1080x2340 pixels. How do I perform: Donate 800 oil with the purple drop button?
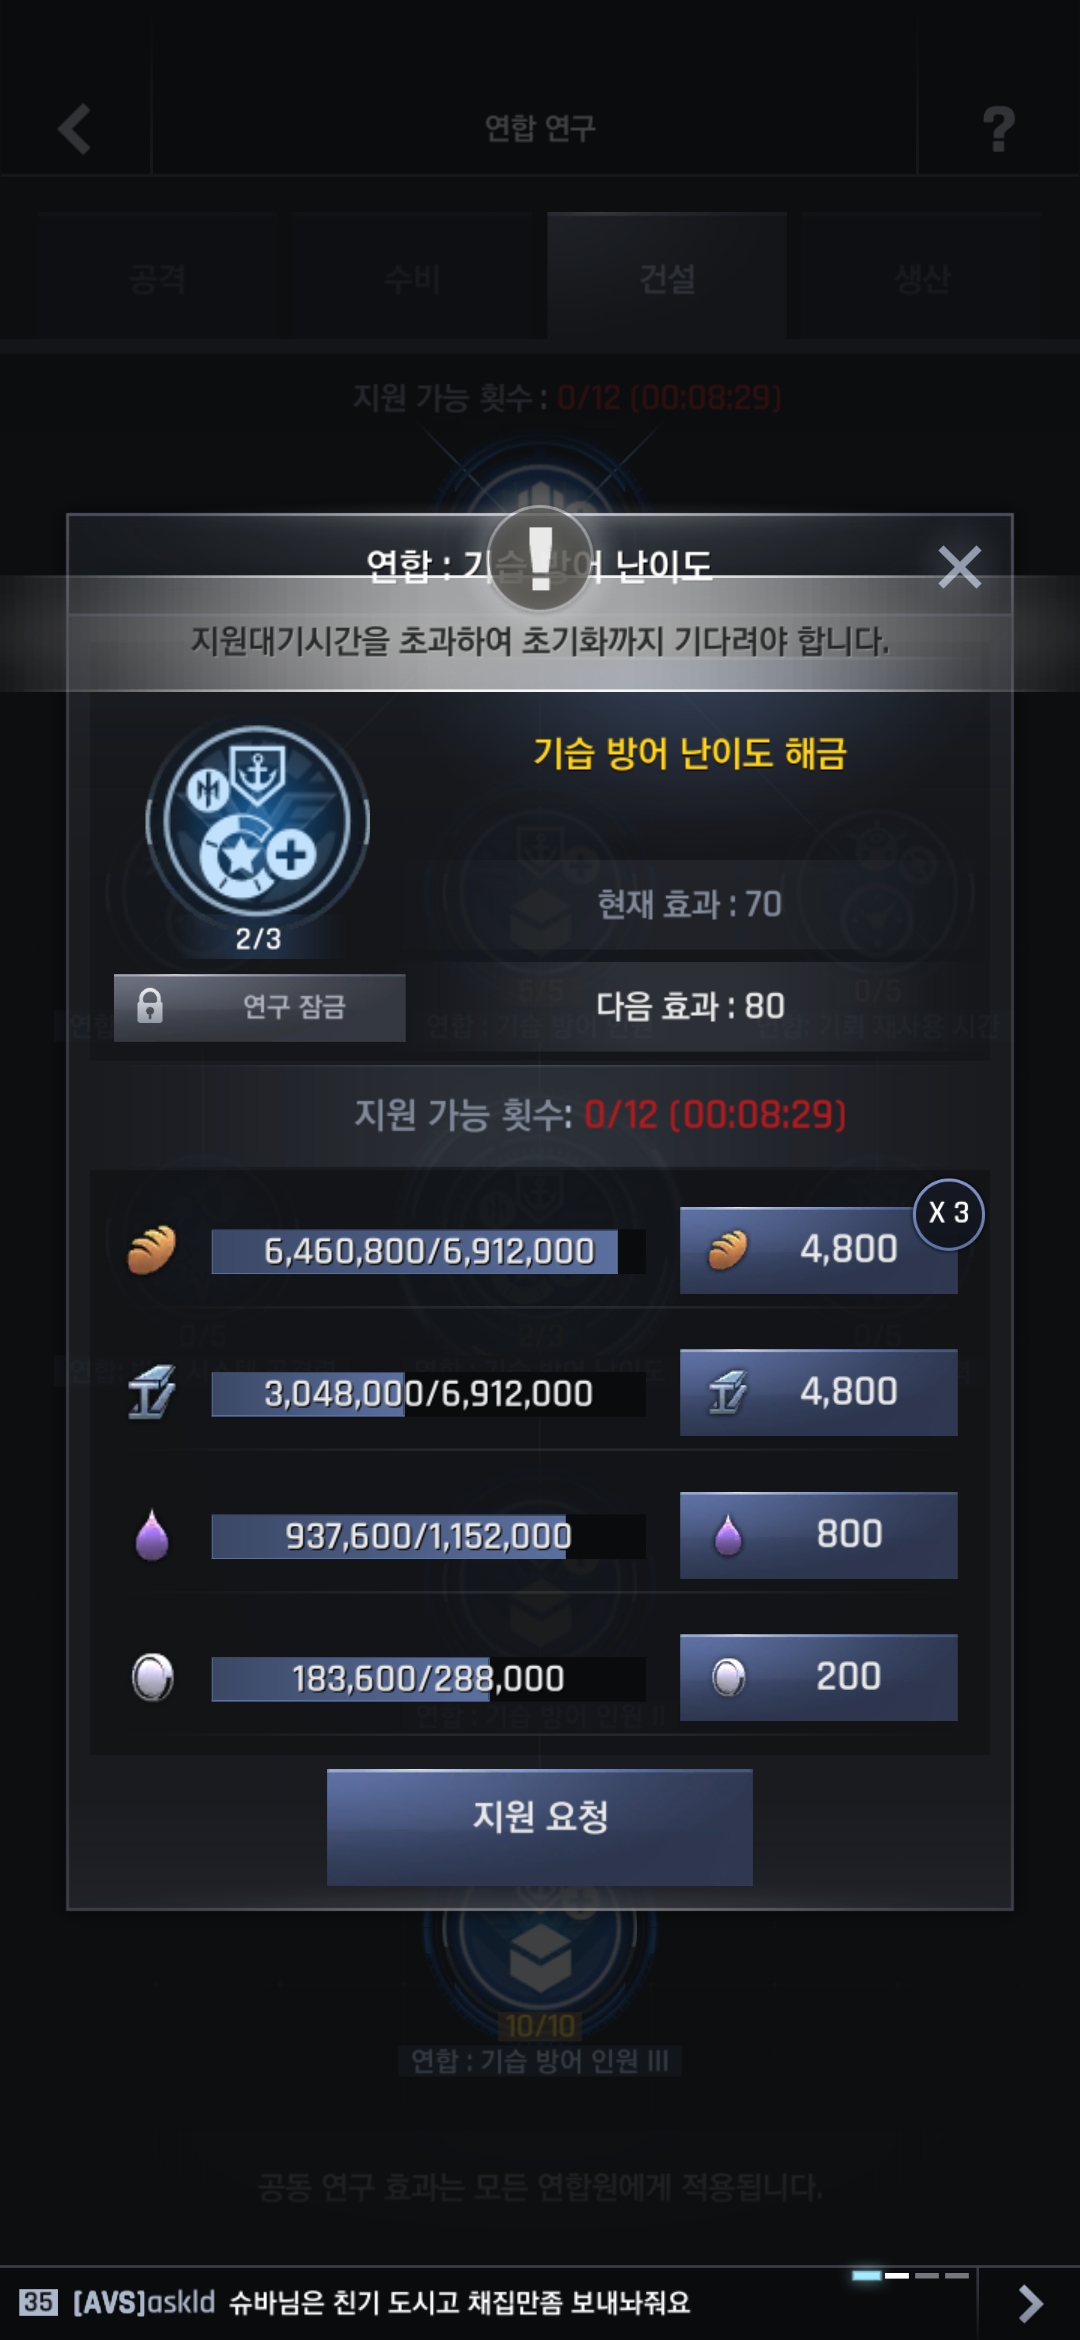tap(818, 1535)
